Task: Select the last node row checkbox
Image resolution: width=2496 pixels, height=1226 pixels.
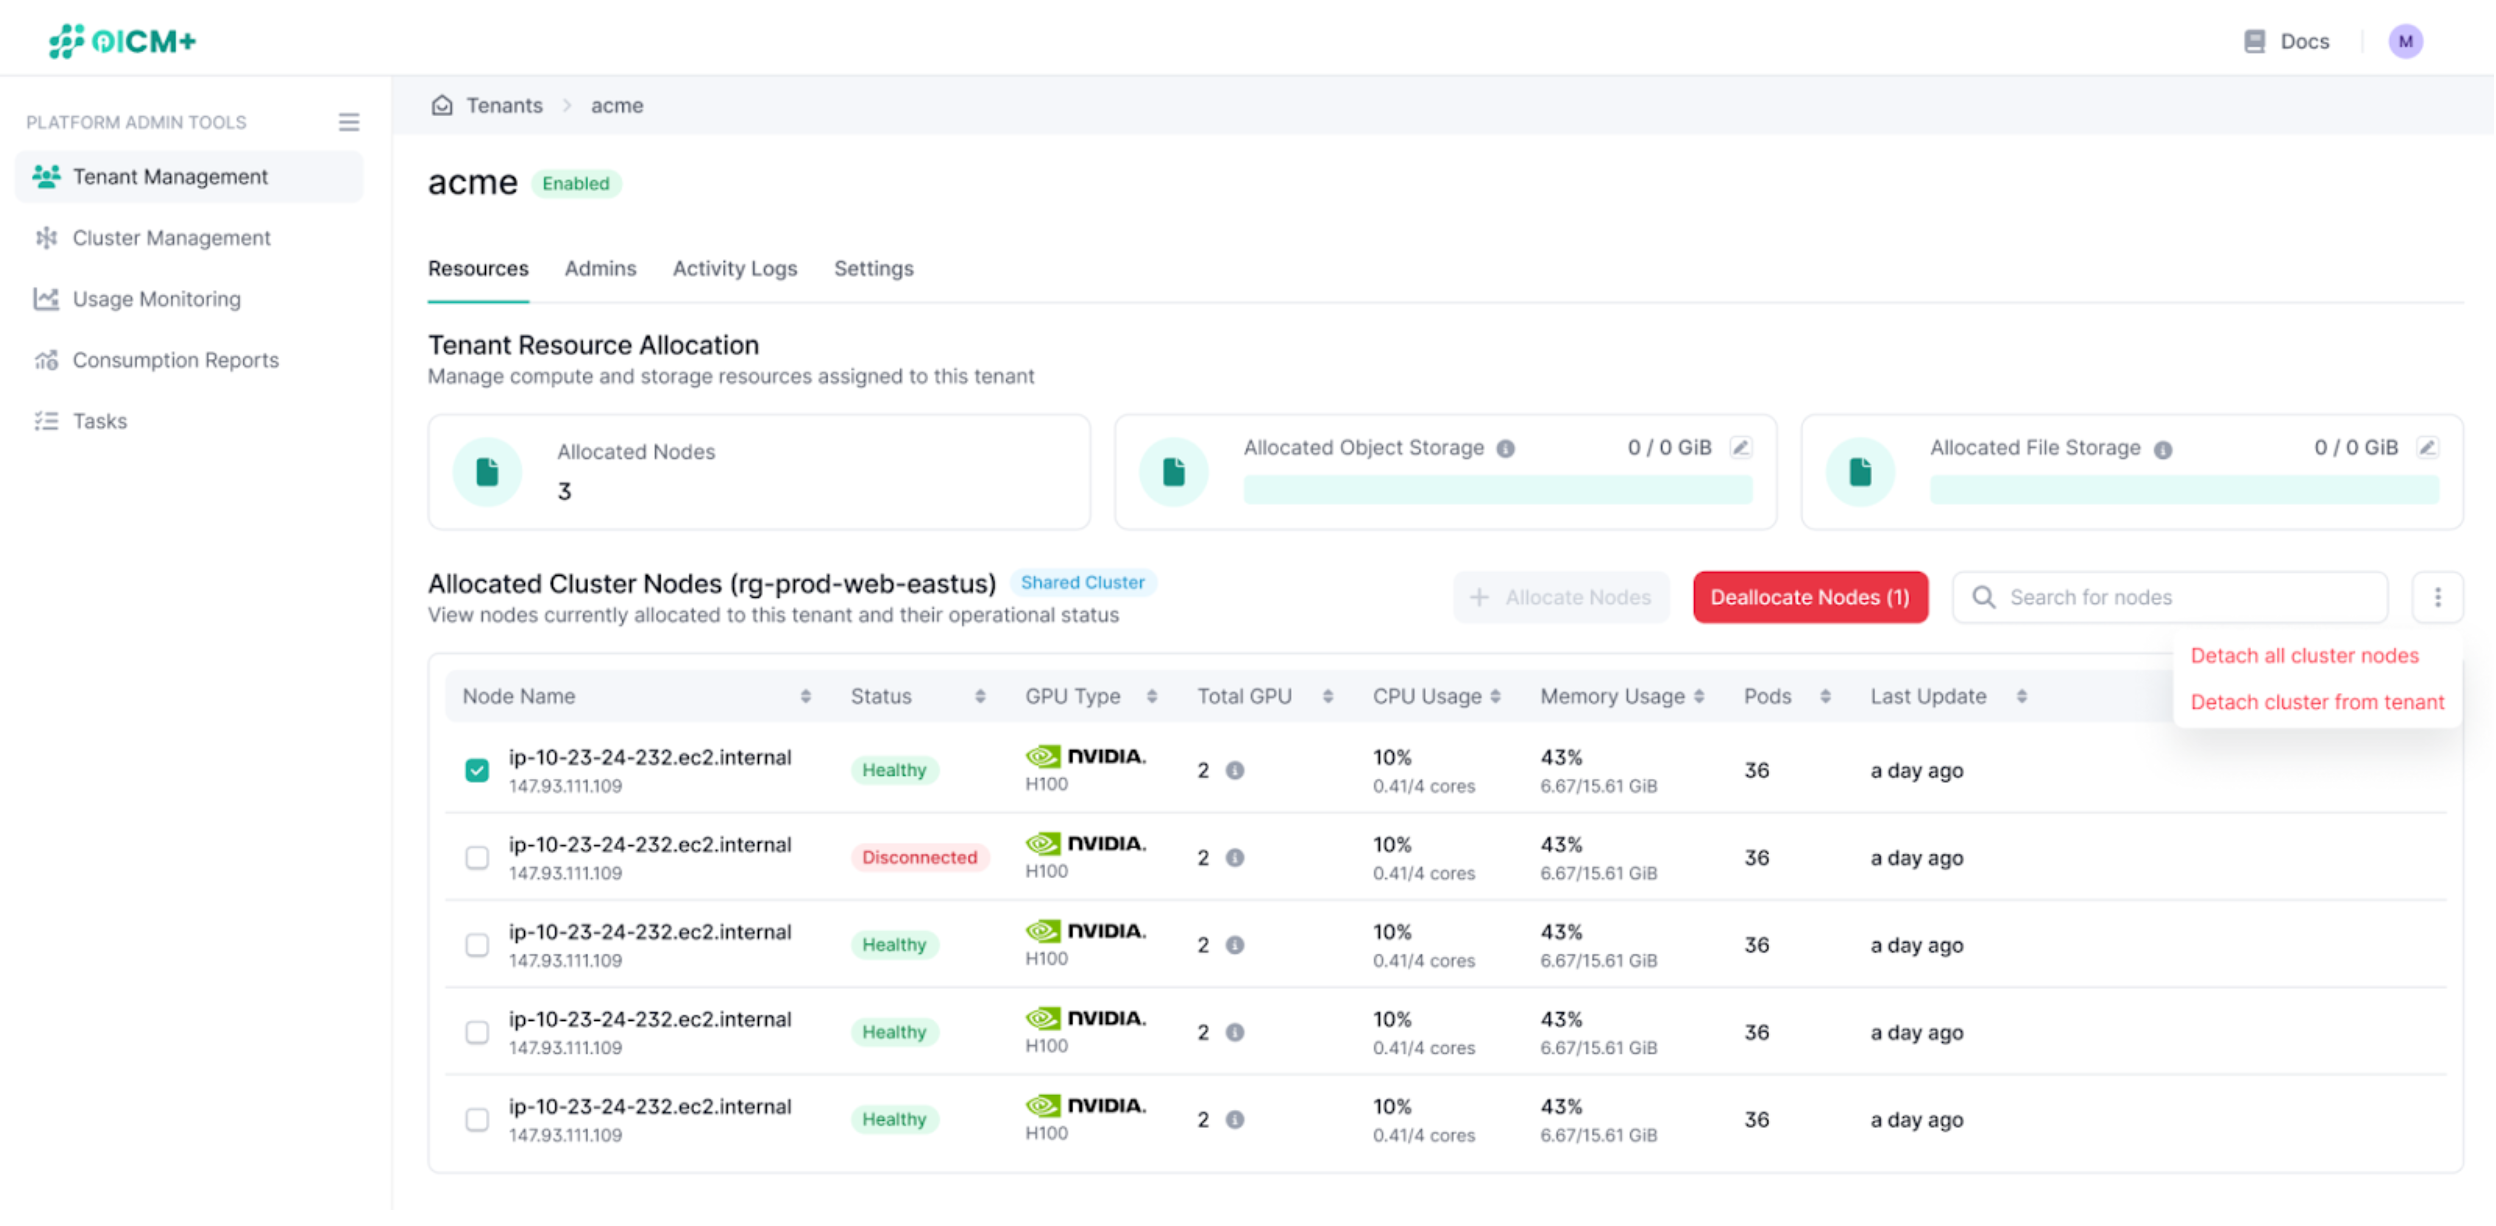Action: 477,1119
